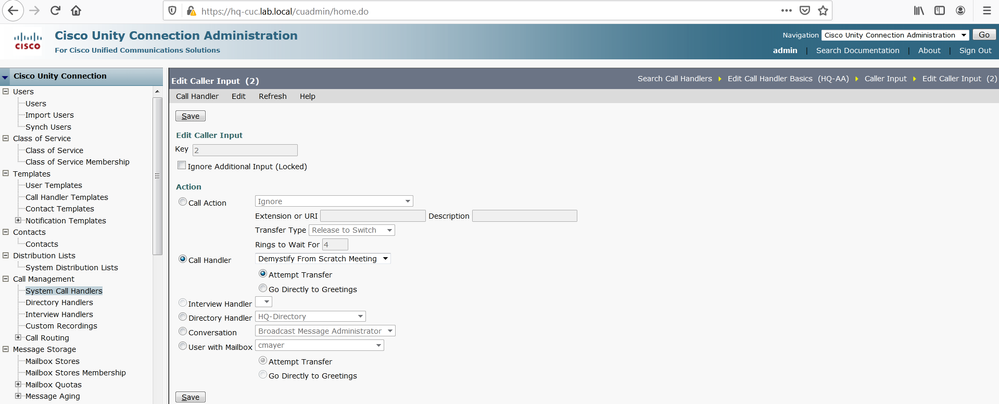Click the Pocket save icon

pos(805,11)
